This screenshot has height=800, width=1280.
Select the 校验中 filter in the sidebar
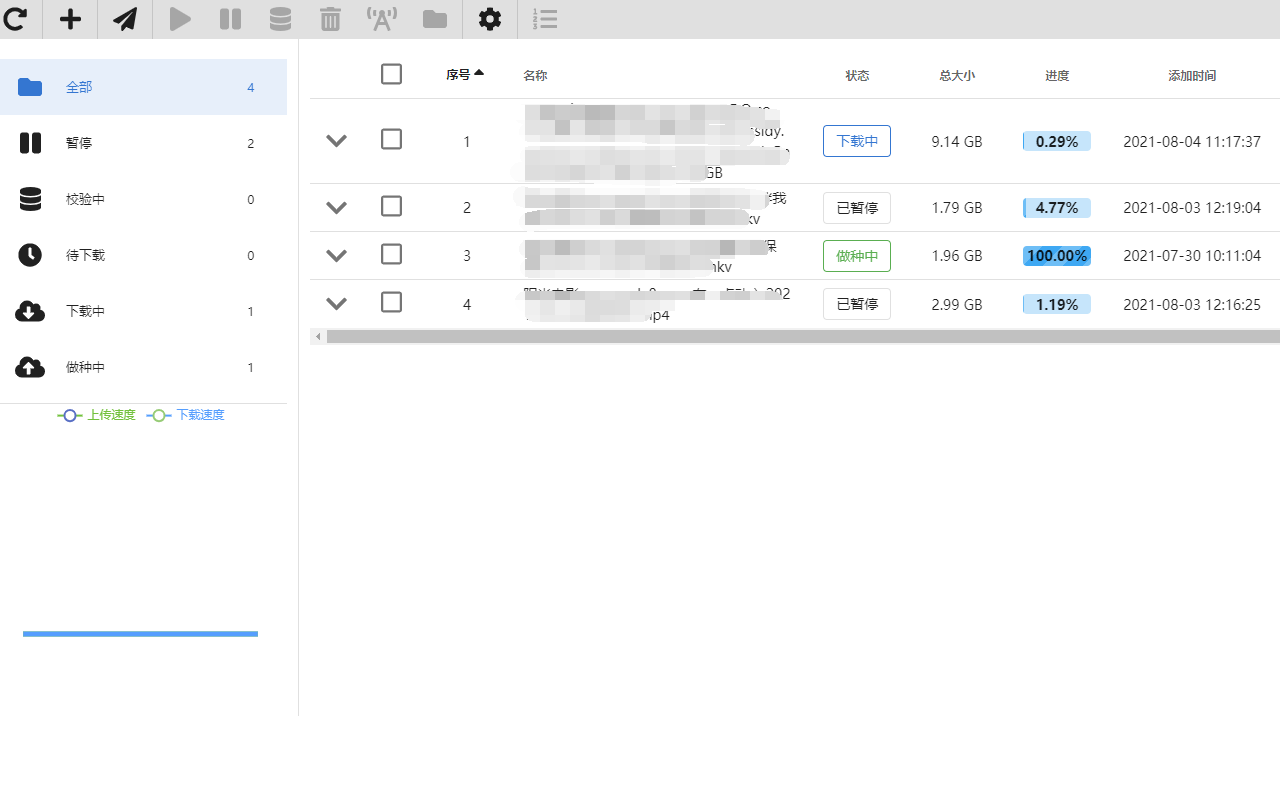pyautogui.click(x=143, y=199)
